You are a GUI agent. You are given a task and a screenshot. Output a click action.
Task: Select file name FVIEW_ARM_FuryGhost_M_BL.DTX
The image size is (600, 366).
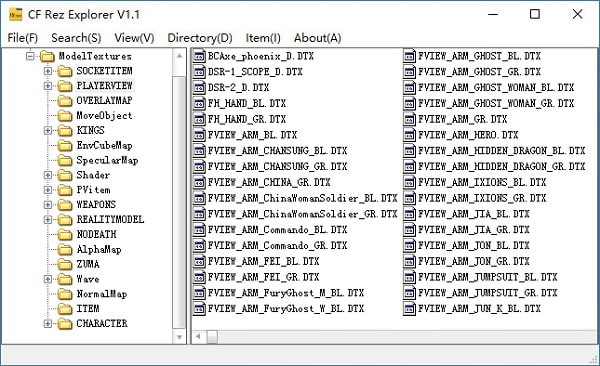tap(286, 293)
